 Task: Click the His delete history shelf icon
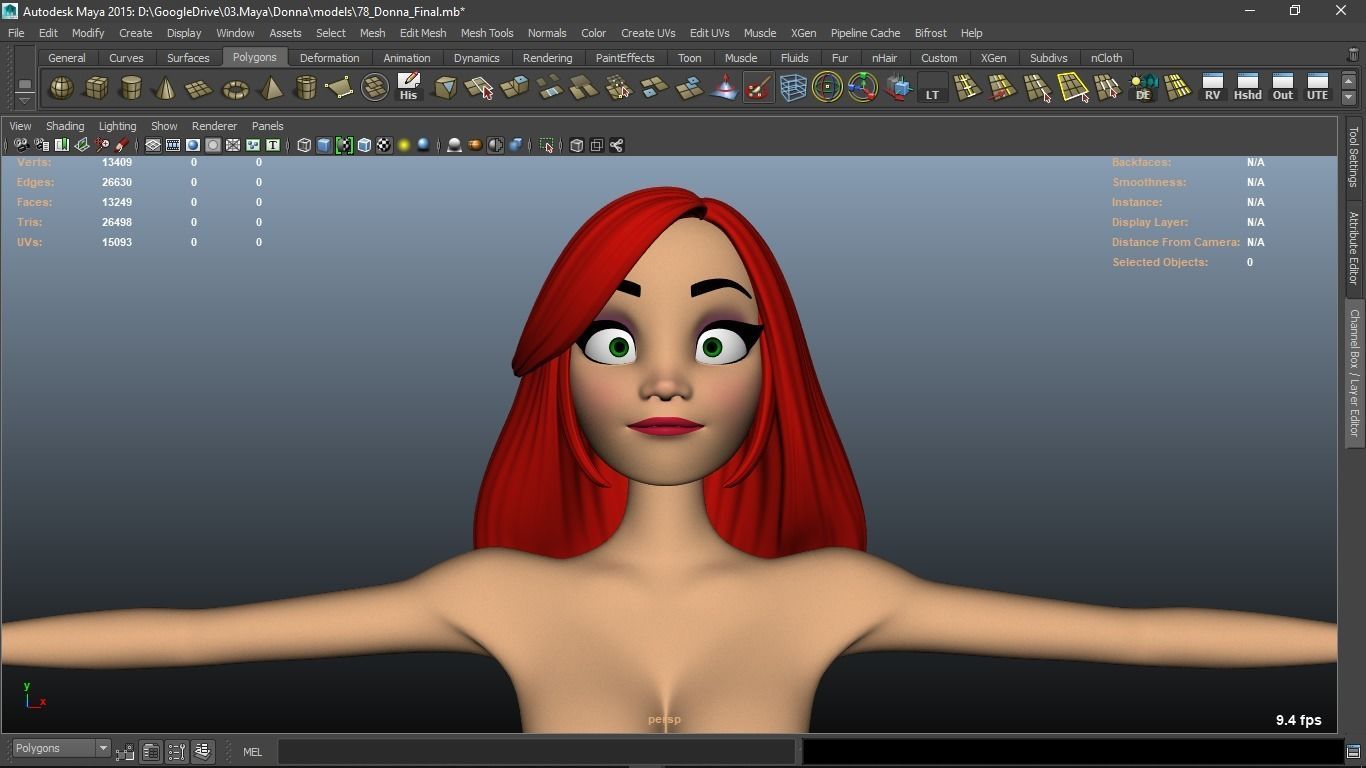(408, 87)
